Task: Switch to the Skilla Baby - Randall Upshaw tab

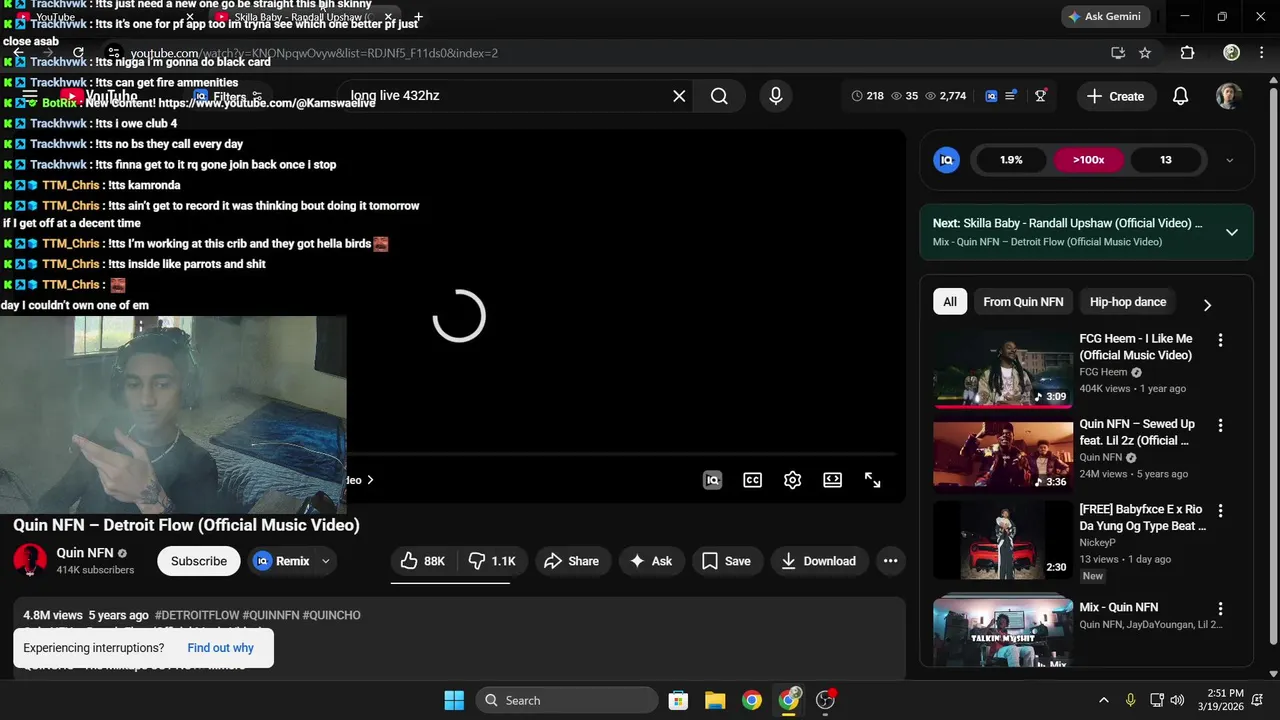Action: point(300,17)
